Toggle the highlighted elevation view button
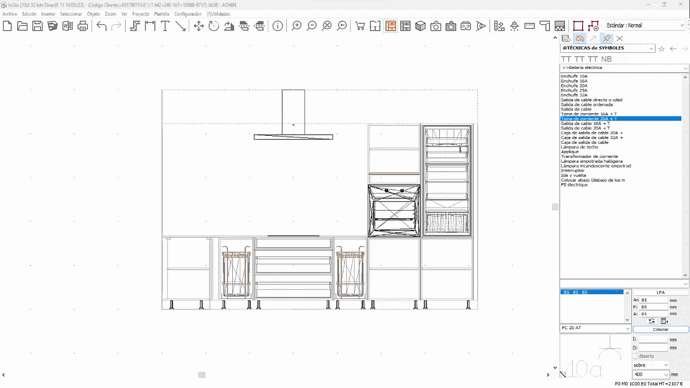This screenshot has height=388, width=690. (x=390, y=26)
